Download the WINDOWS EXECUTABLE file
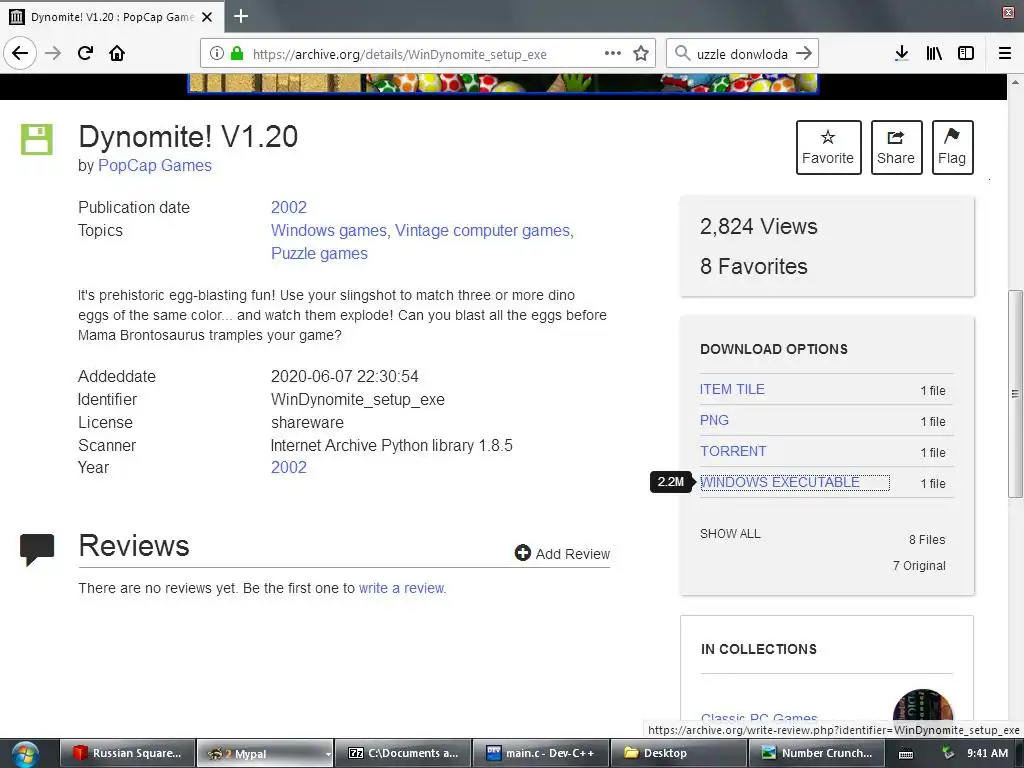 click(780, 482)
